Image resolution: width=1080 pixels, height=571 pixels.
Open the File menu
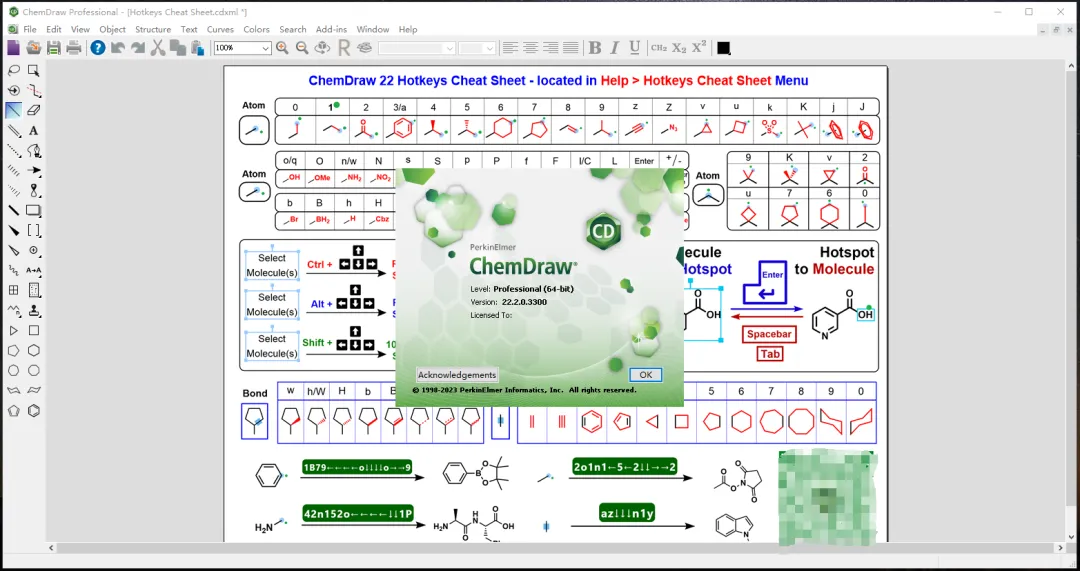(30, 30)
